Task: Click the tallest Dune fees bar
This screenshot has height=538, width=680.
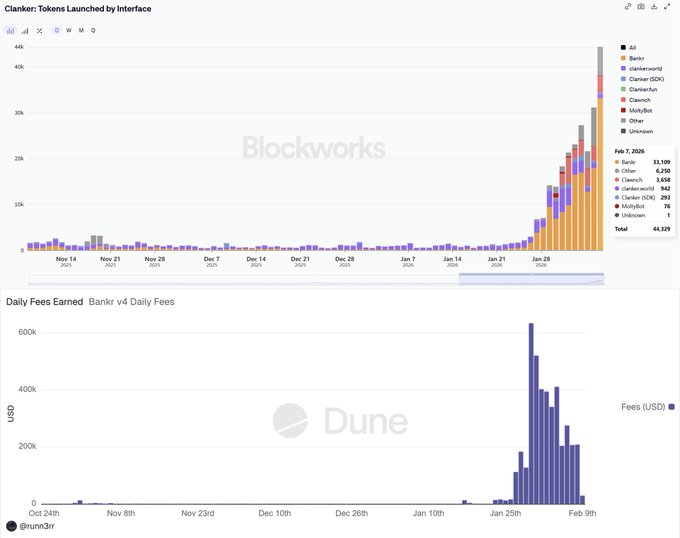Action: pyautogui.click(x=531, y=414)
